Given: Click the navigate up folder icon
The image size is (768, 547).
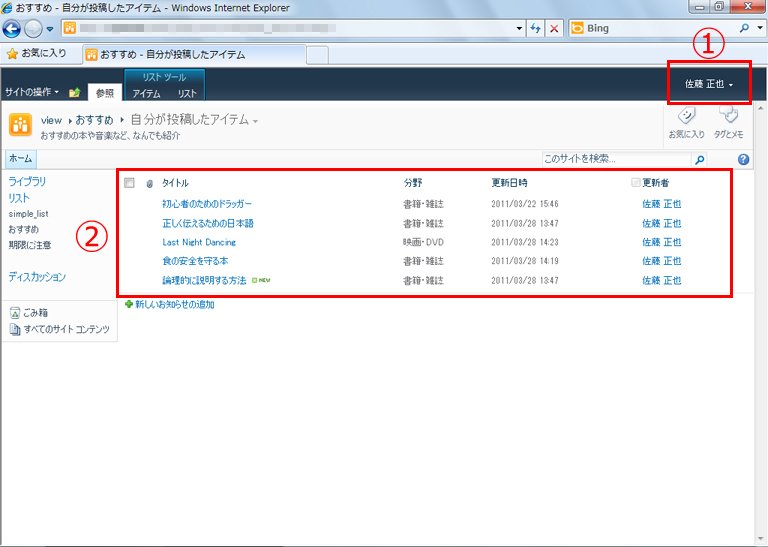Looking at the screenshot, I should (x=74, y=92).
